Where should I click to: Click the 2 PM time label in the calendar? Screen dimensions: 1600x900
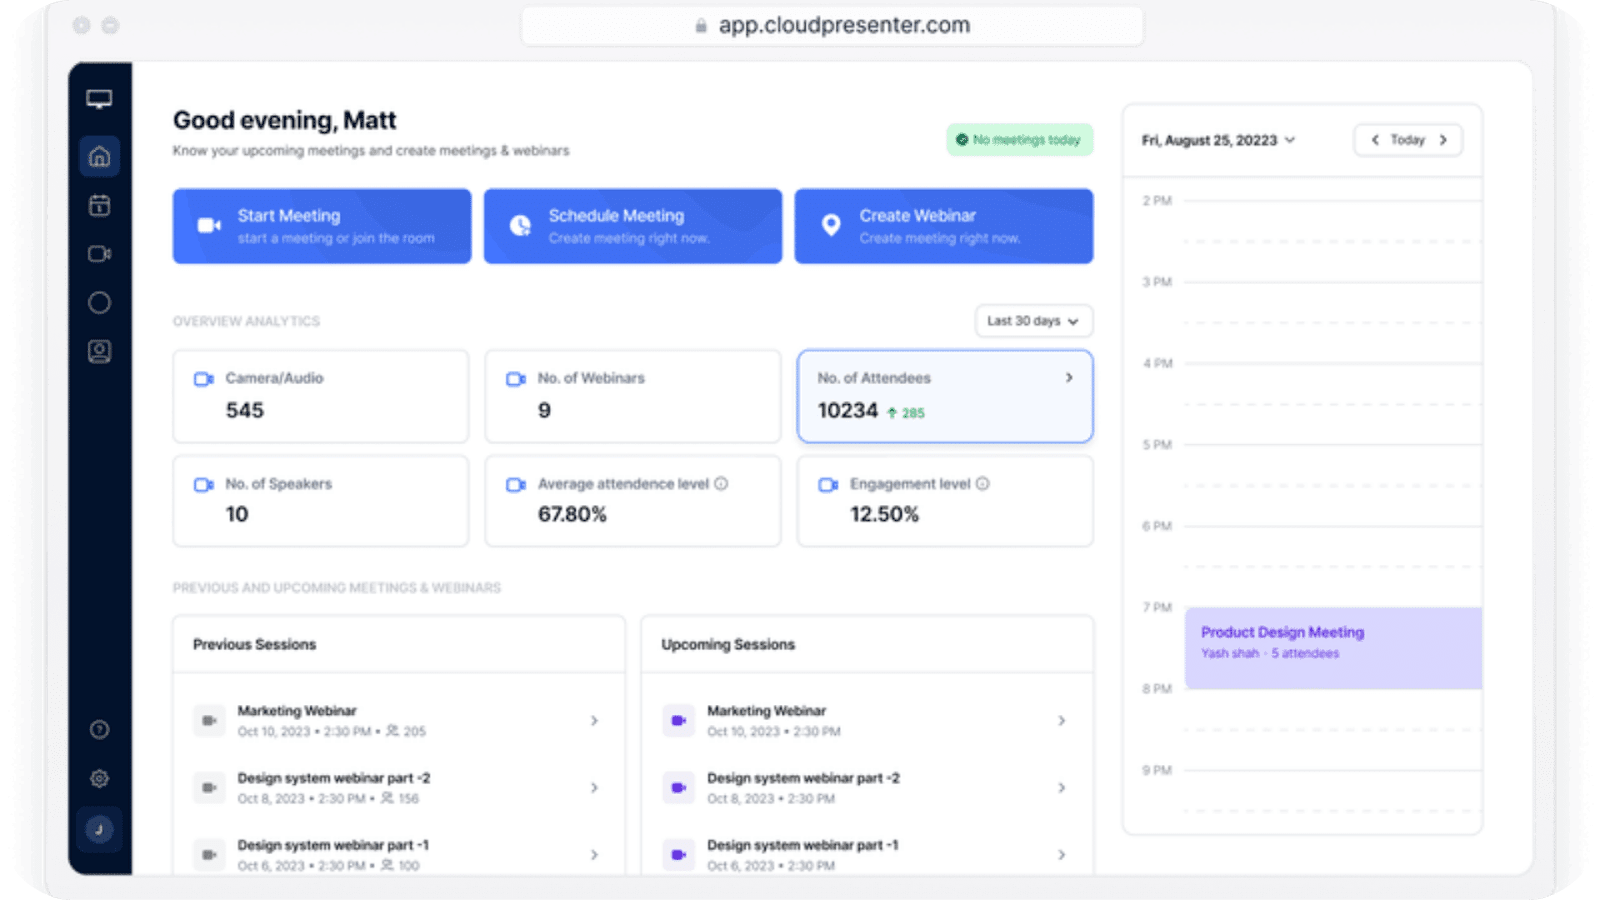[x=1157, y=201]
